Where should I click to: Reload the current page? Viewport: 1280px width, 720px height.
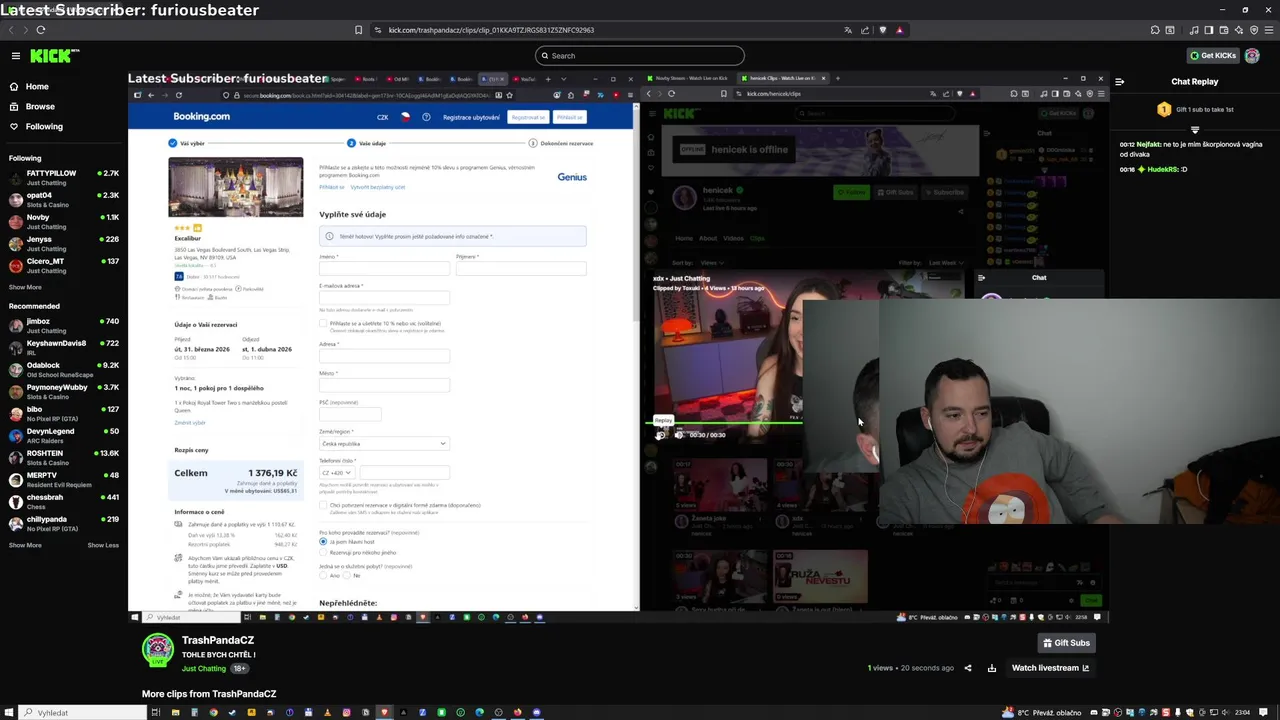click(41, 30)
